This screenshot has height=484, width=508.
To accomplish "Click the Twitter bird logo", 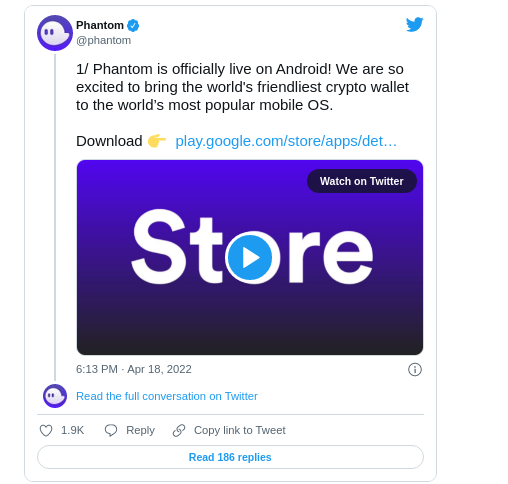I will [x=414, y=25].
